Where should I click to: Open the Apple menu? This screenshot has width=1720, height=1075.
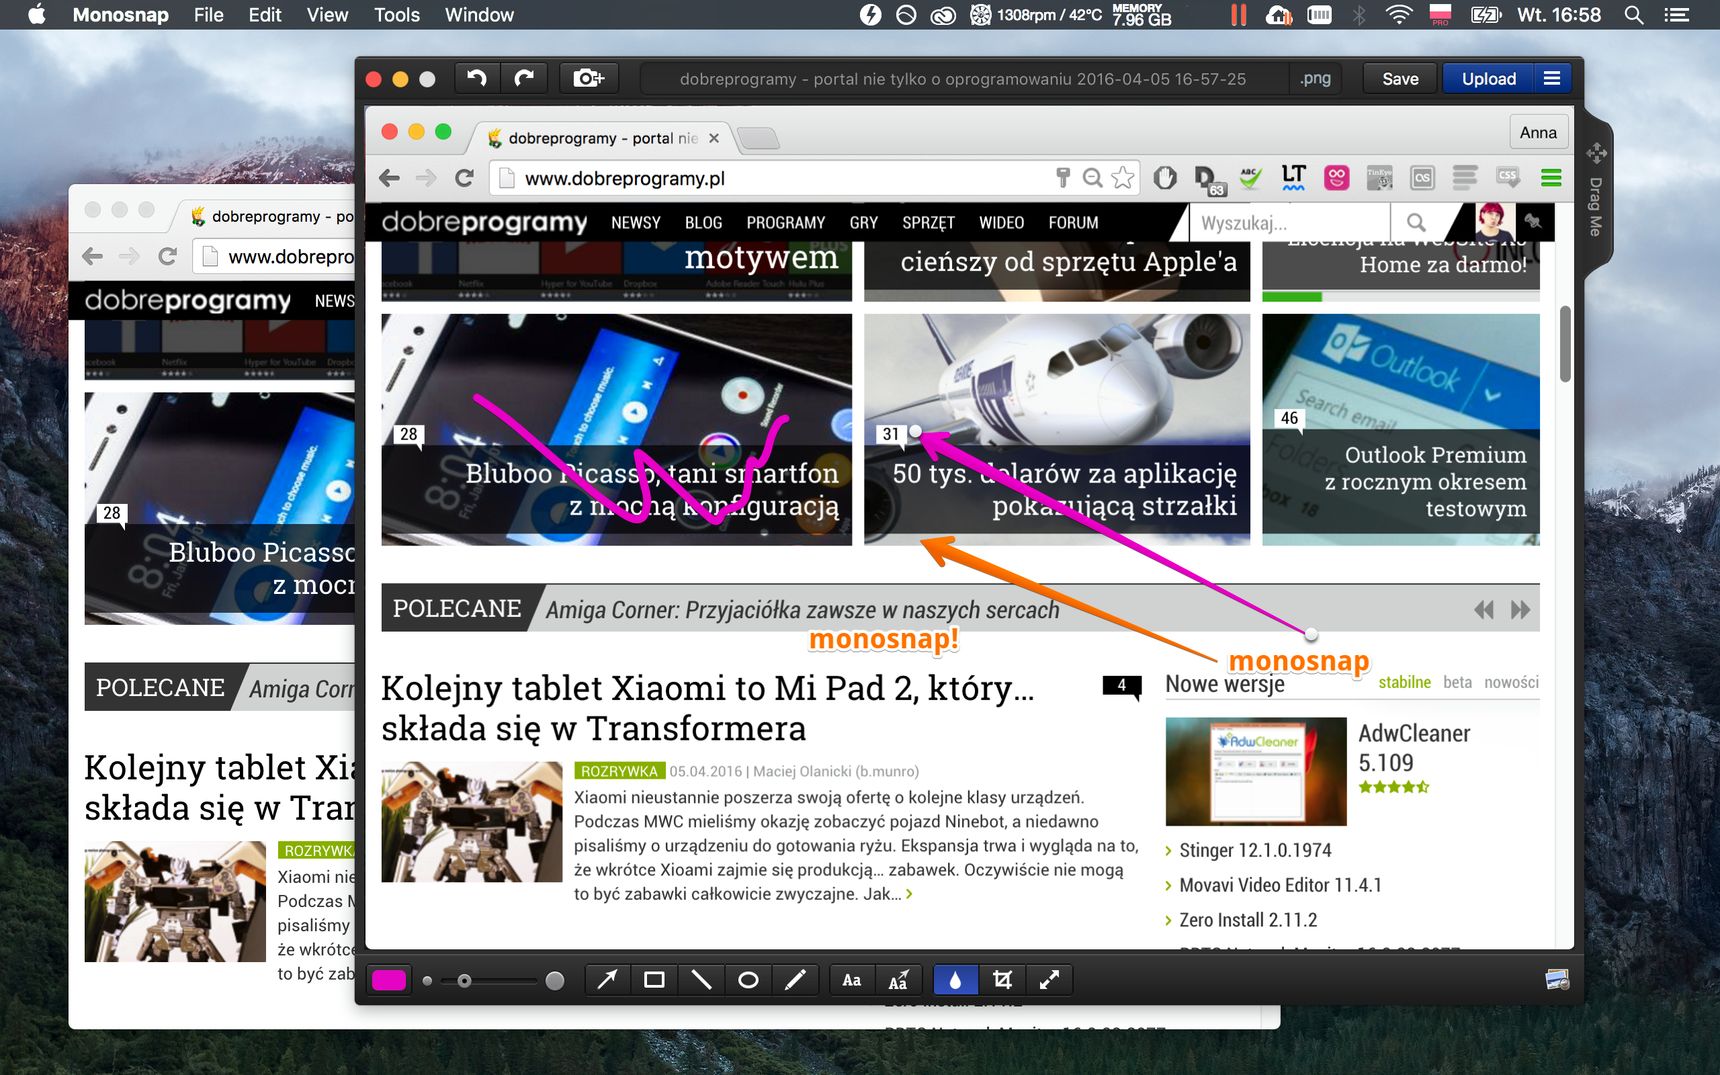pos(36,14)
